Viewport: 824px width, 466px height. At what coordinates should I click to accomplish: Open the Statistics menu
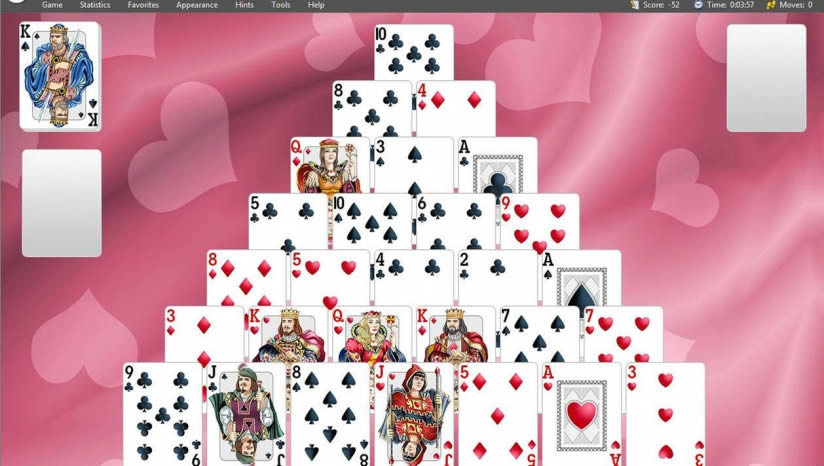pyautogui.click(x=95, y=5)
